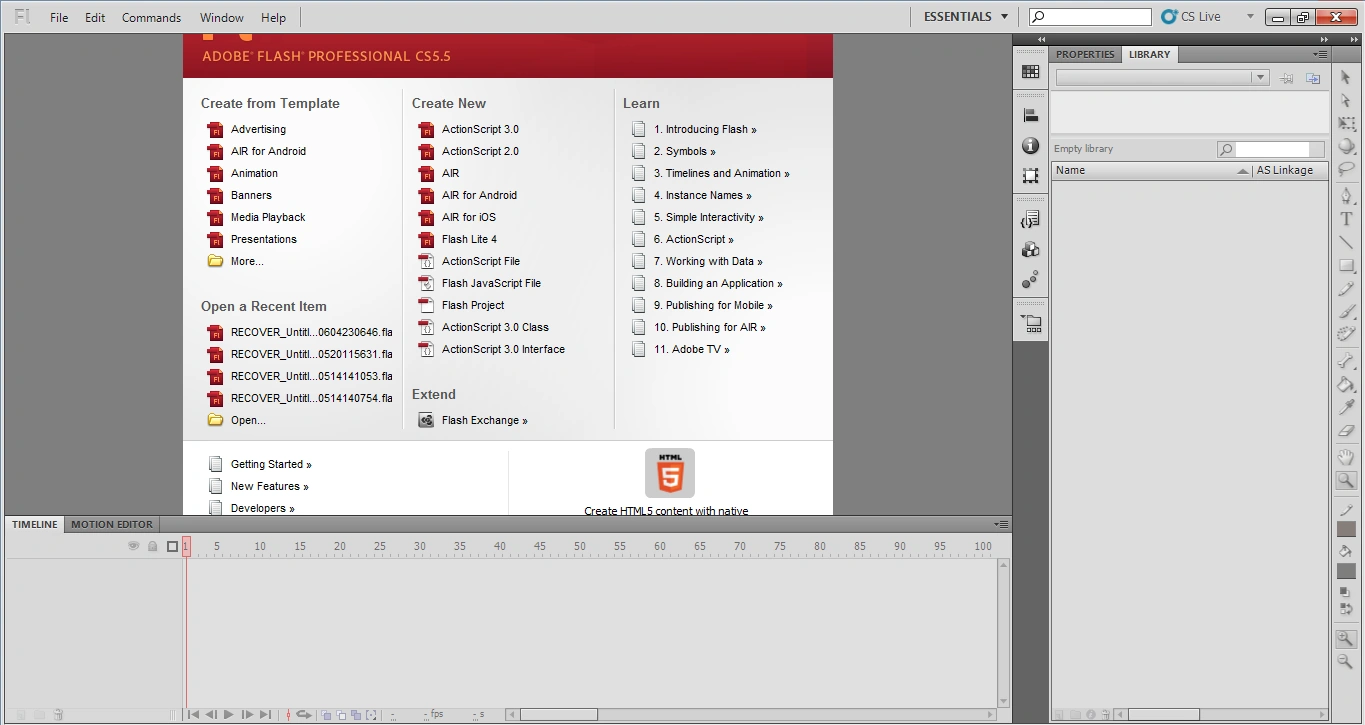Select the Rectangle tool
Viewport: 1365px width, 725px height.
point(1346,266)
